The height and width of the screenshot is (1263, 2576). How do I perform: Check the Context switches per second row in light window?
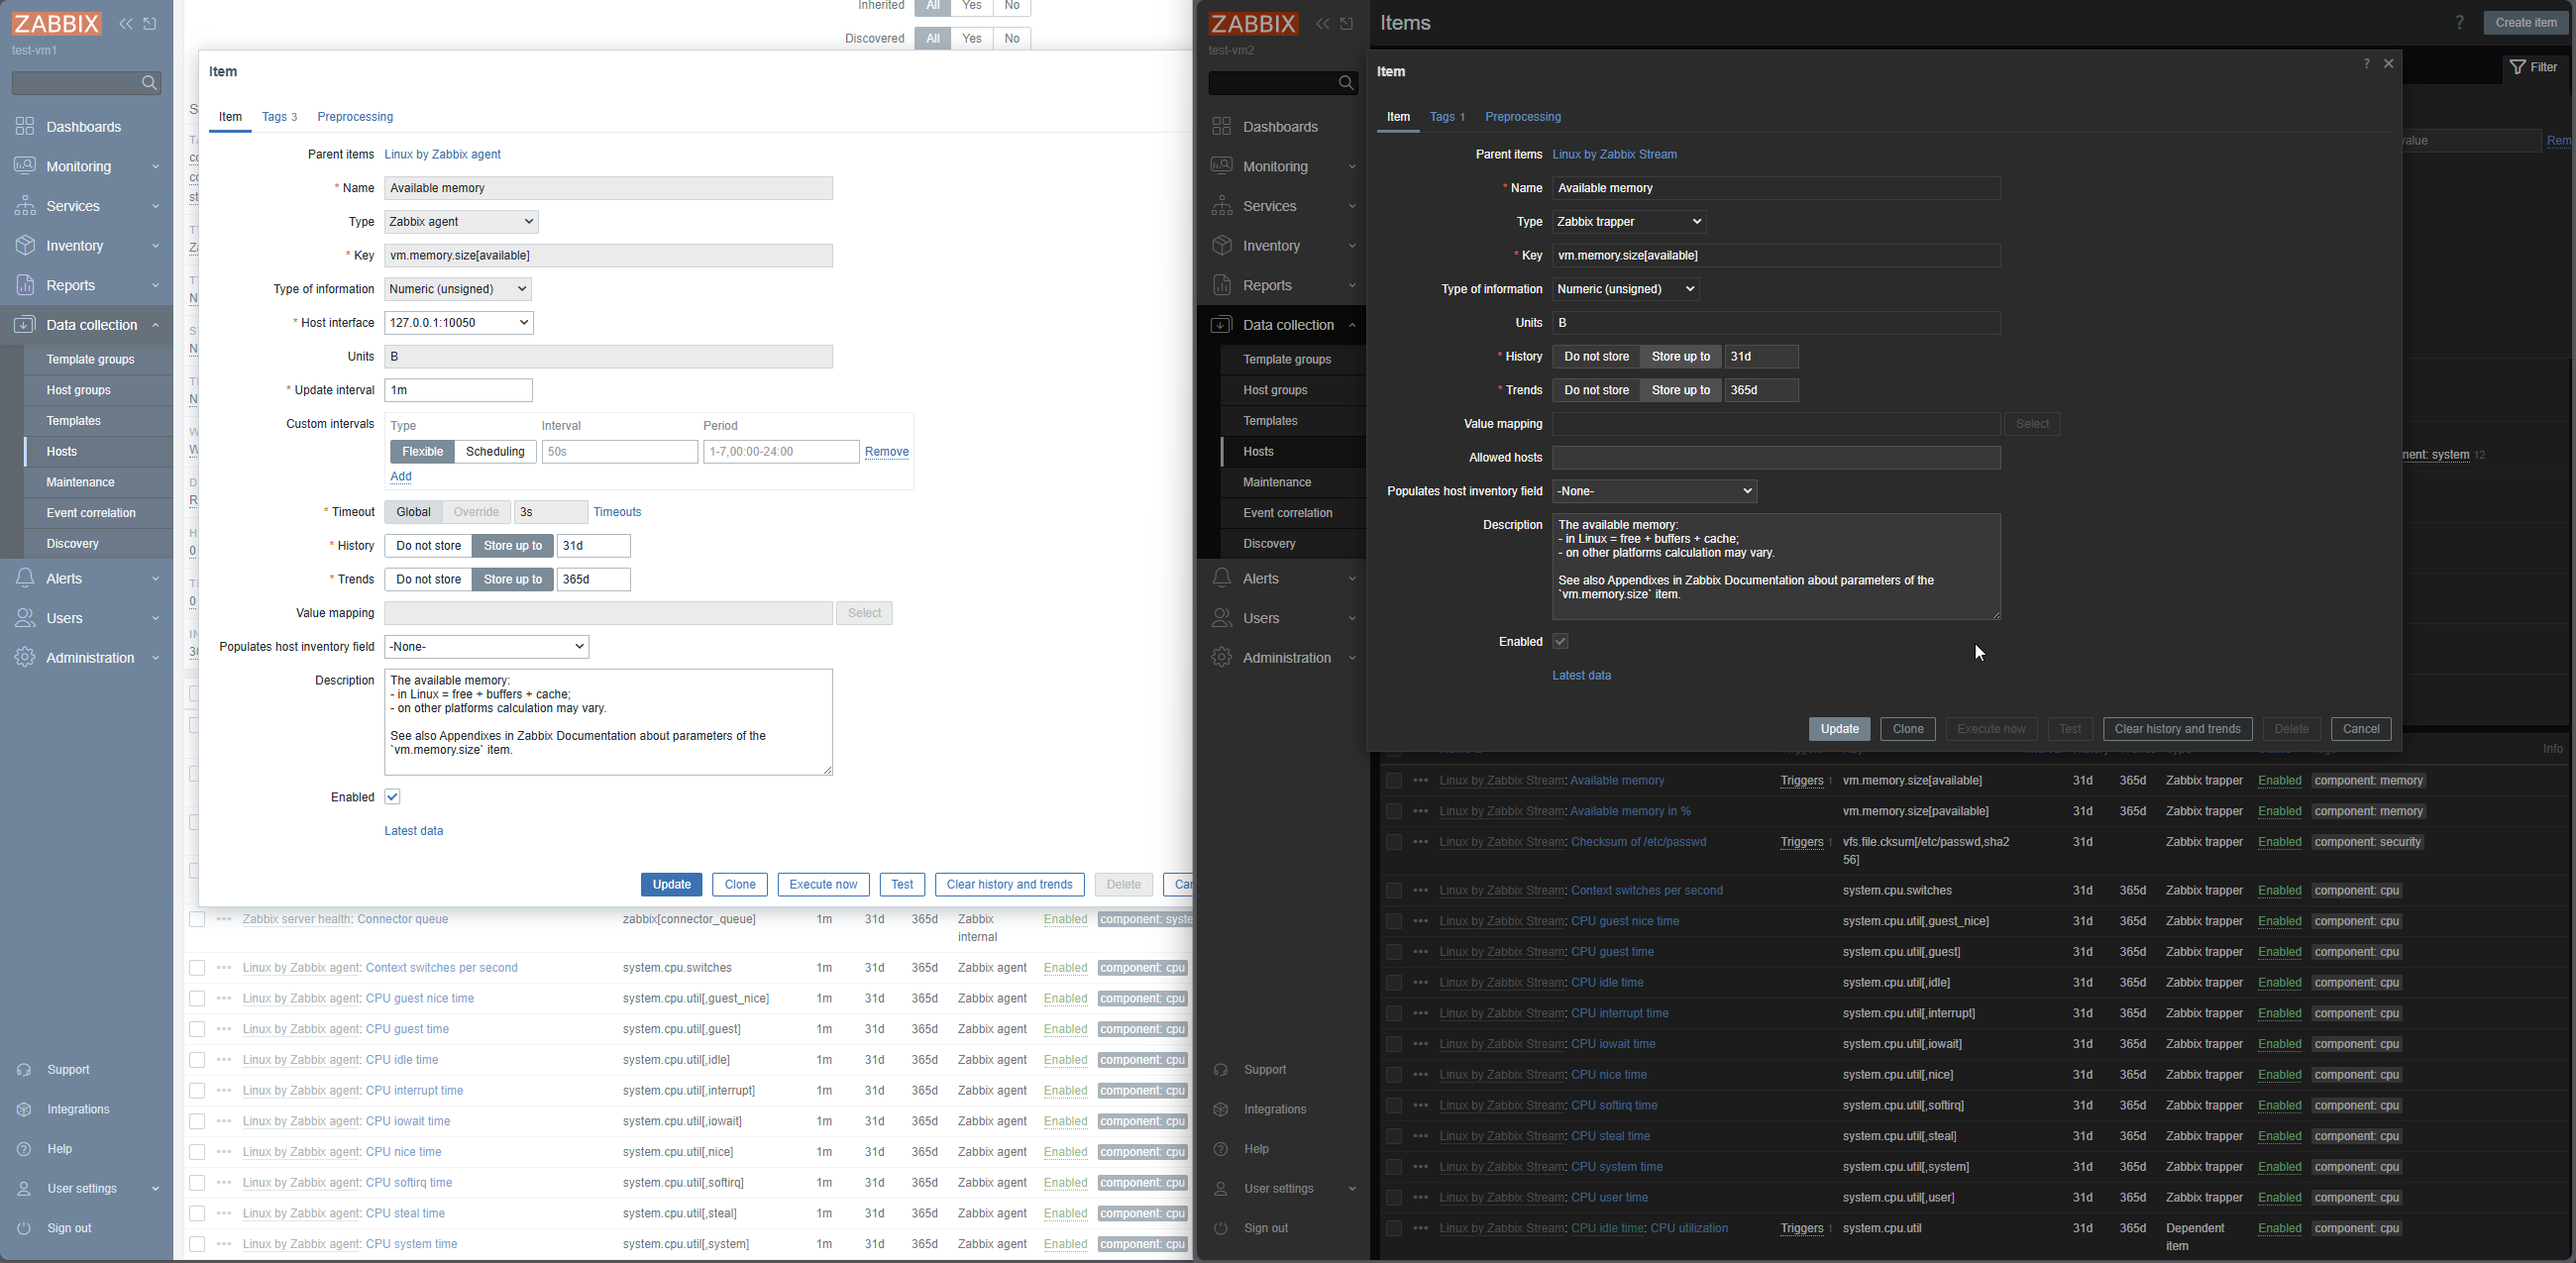pyautogui.click(x=197, y=969)
